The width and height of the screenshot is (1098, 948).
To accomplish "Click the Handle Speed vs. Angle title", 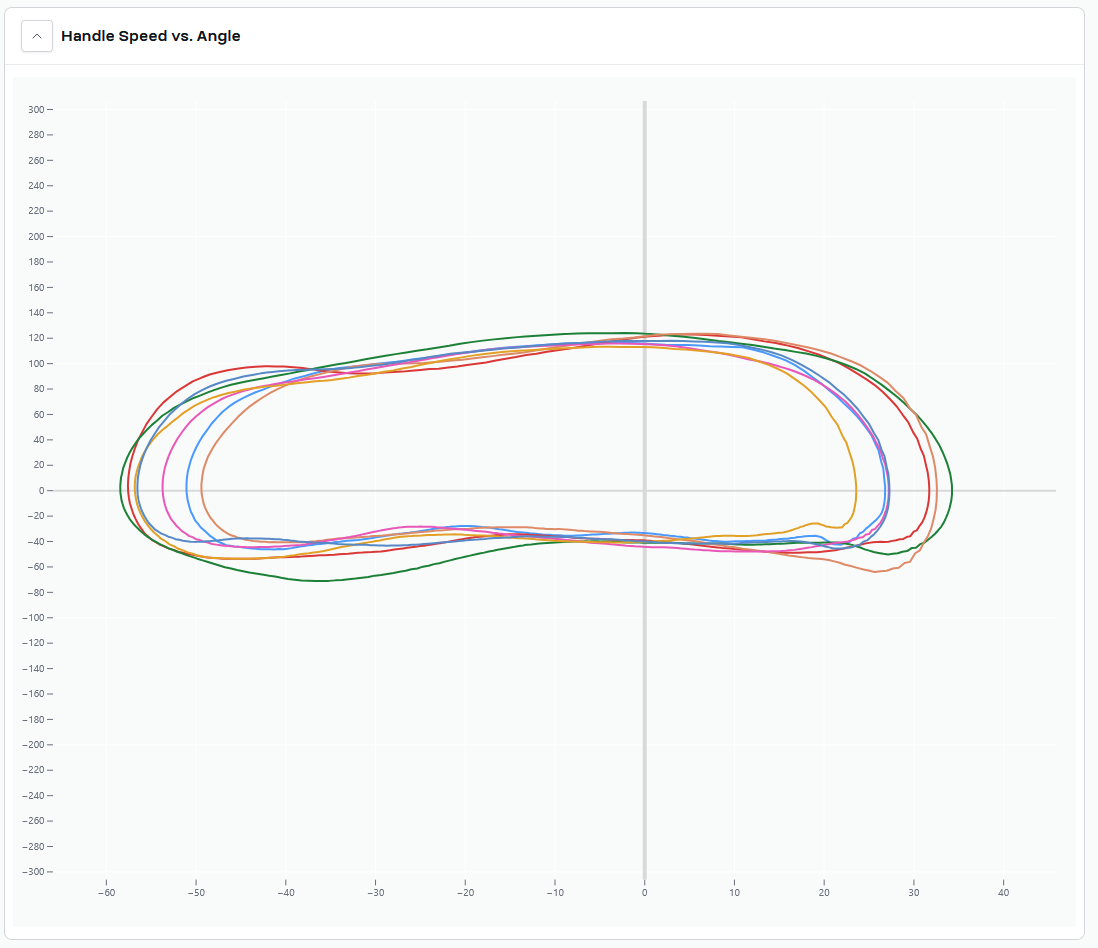I will 150,36.
